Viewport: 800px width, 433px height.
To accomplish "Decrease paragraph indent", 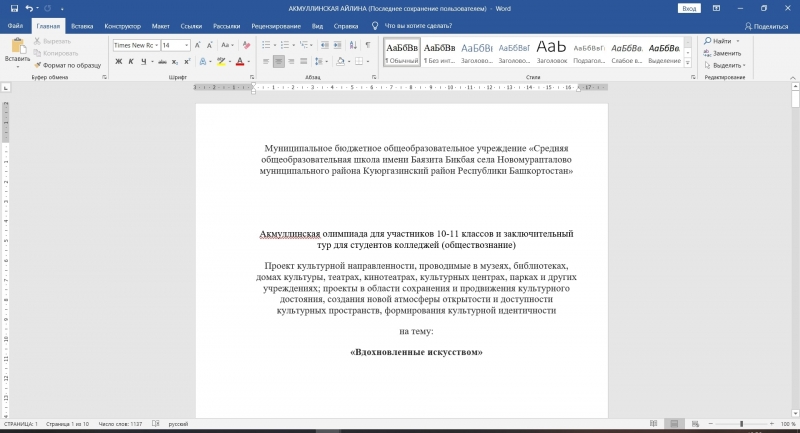I will pos(324,45).
